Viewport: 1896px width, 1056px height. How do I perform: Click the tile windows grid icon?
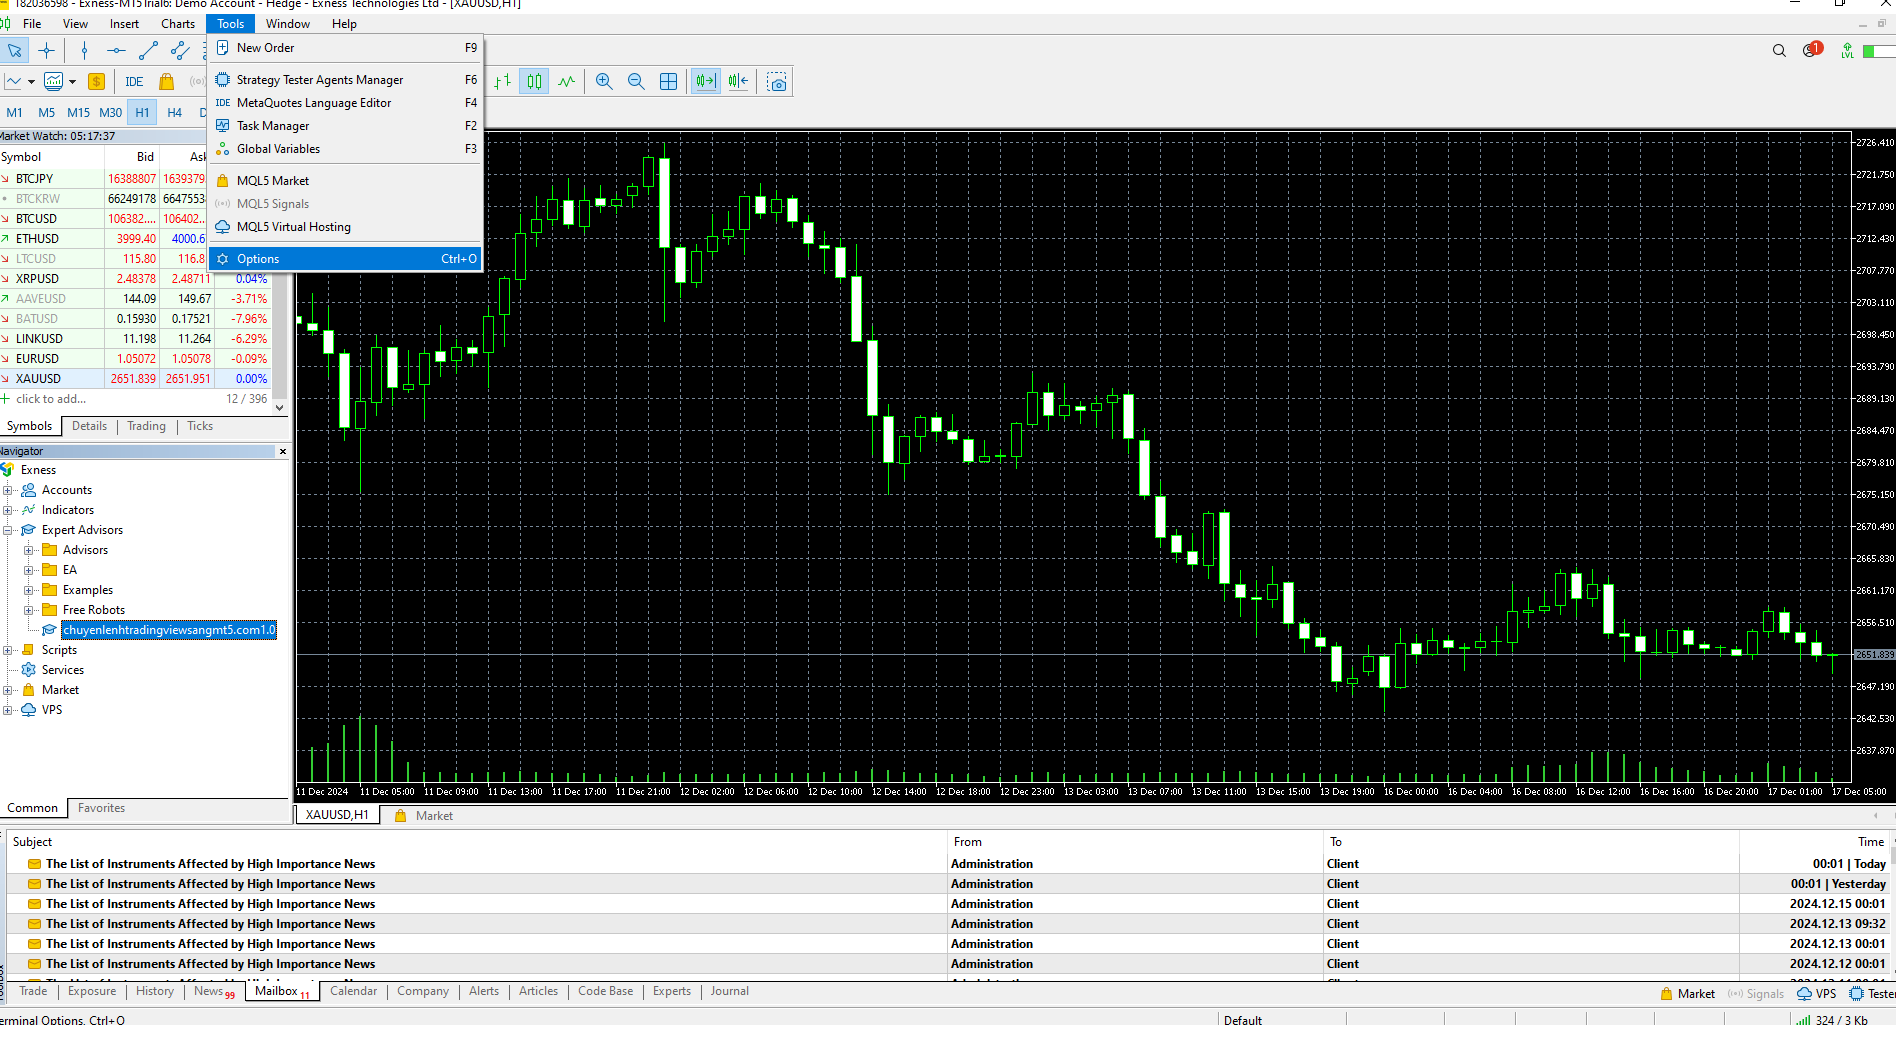pyautogui.click(x=669, y=82)
